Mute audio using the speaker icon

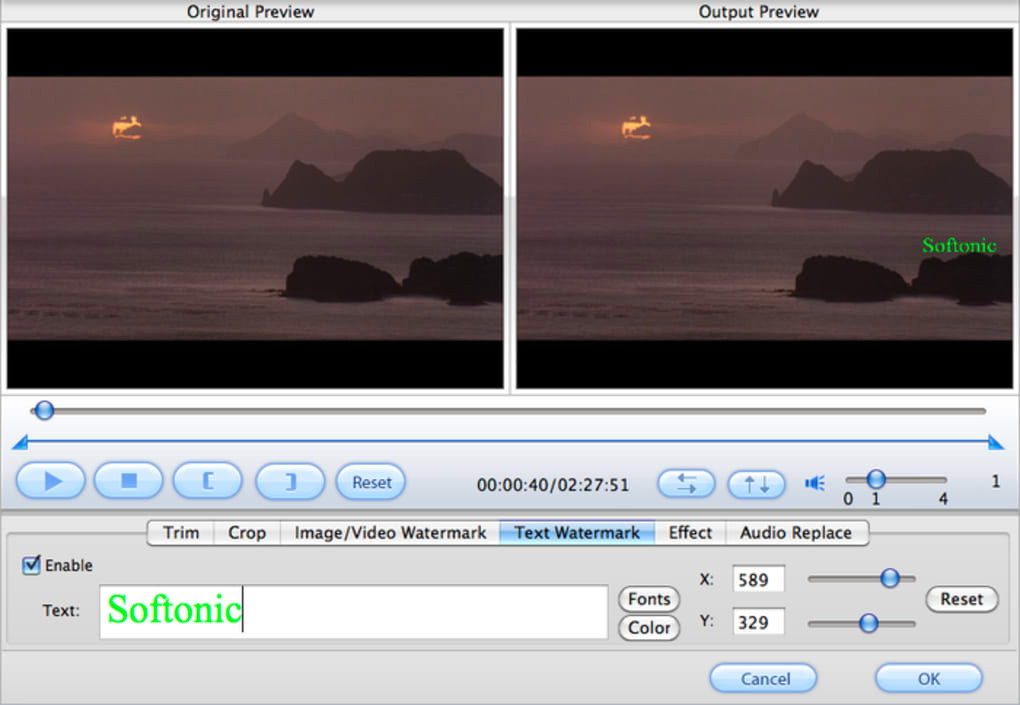[x=814, y=483]
